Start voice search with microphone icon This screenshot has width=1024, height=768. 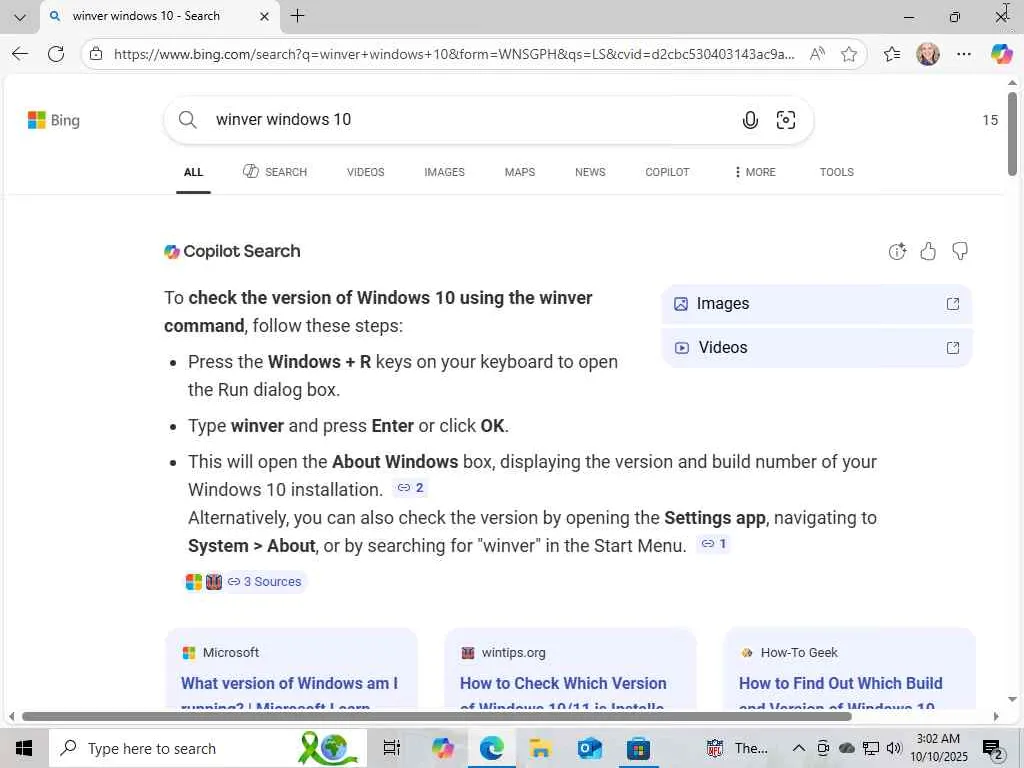[750, 120]
